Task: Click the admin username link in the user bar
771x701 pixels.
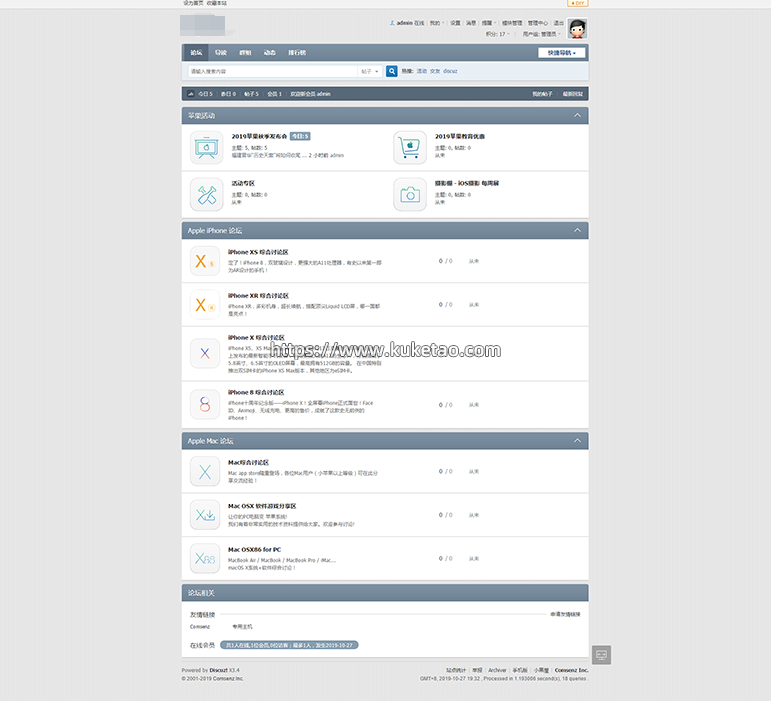Action: (x=405, y=23)
